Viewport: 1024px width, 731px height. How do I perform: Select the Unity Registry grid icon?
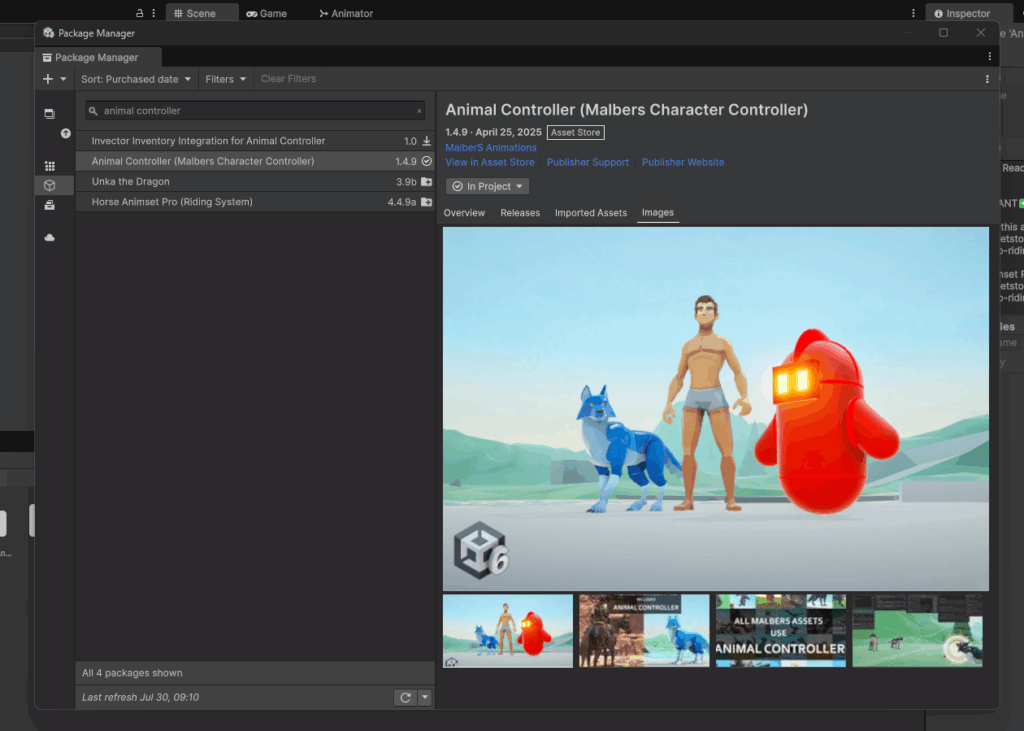click(x=50, y=166)
